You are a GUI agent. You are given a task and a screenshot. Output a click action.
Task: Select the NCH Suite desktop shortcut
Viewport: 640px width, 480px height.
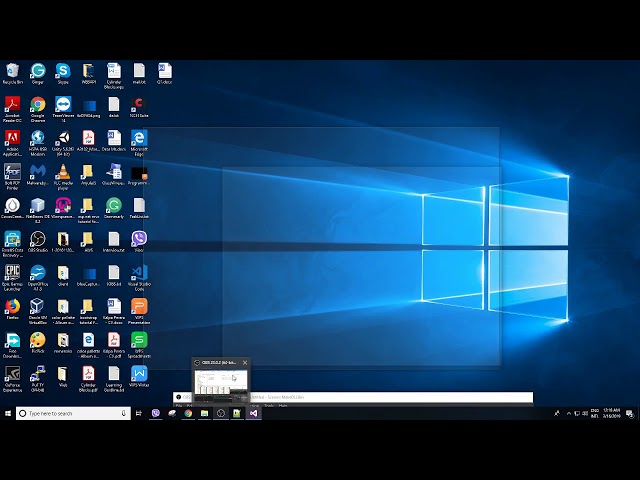(x=139, y=107)
